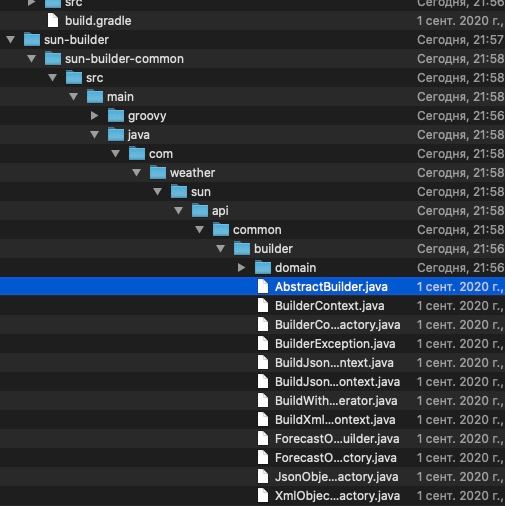Collapse the main folder triangle
505x506 pixels.
click(74, 97)
